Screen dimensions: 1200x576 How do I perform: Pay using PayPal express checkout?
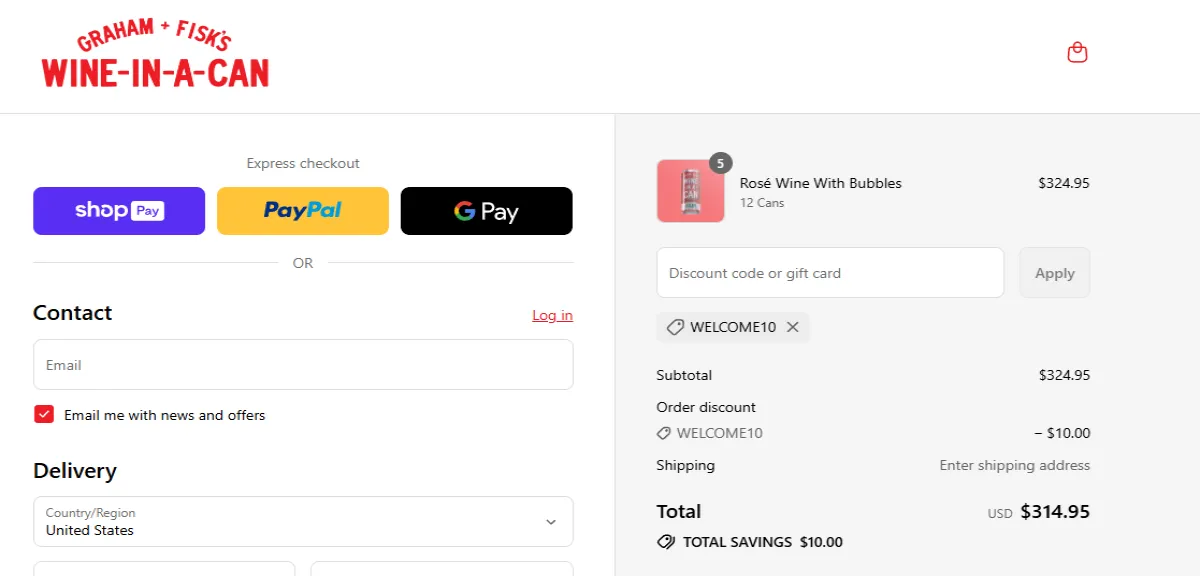click(302, 210)
